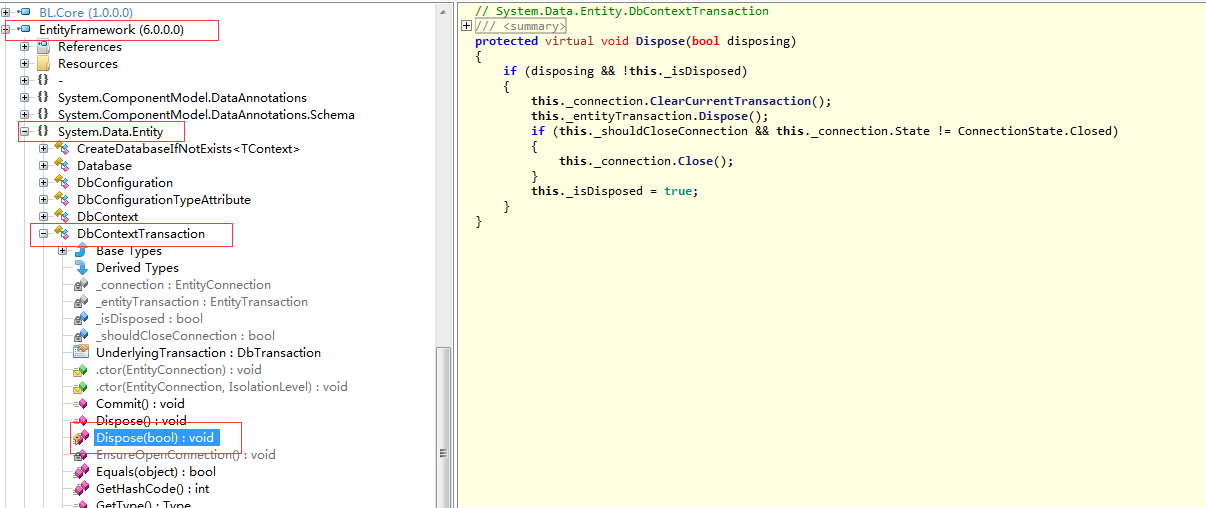
Task: Click the UnderlyingTransaction property icon
Action: pos(81,353)
